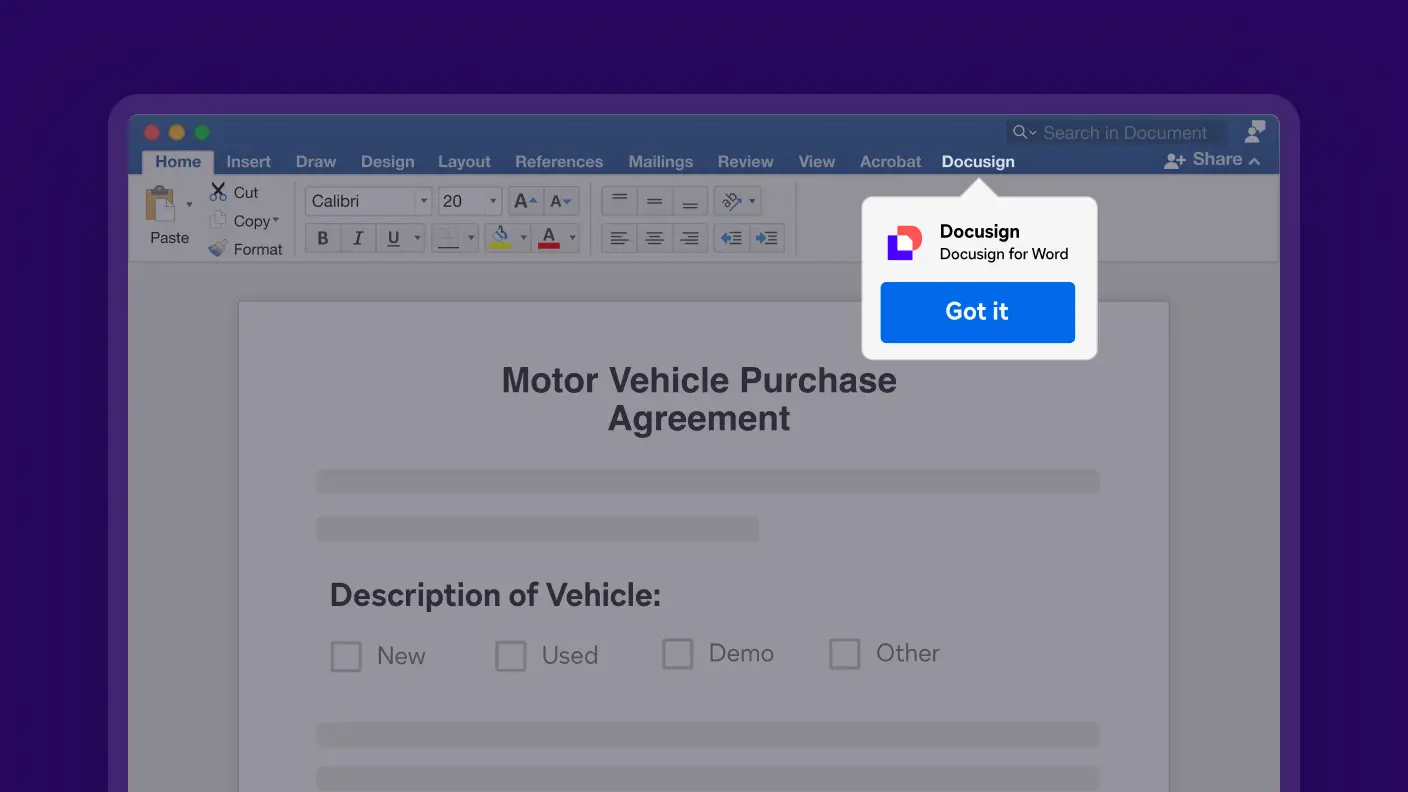Image resolution: width=1408 pixels, height=792 pixels.
Task: Open the Review tab
Action: coord(746,161)
